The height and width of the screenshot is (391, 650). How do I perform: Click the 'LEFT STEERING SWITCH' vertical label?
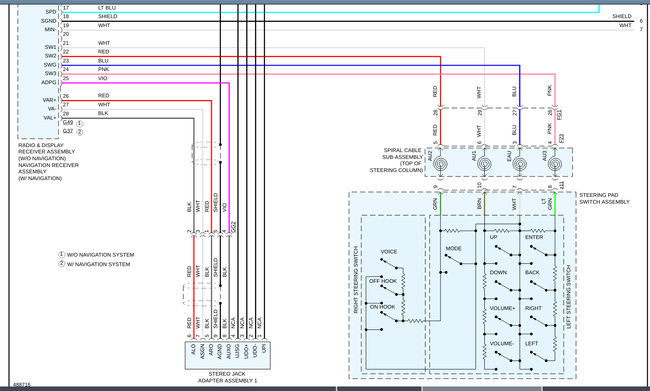pyautogui.click(x=568, y=298)
